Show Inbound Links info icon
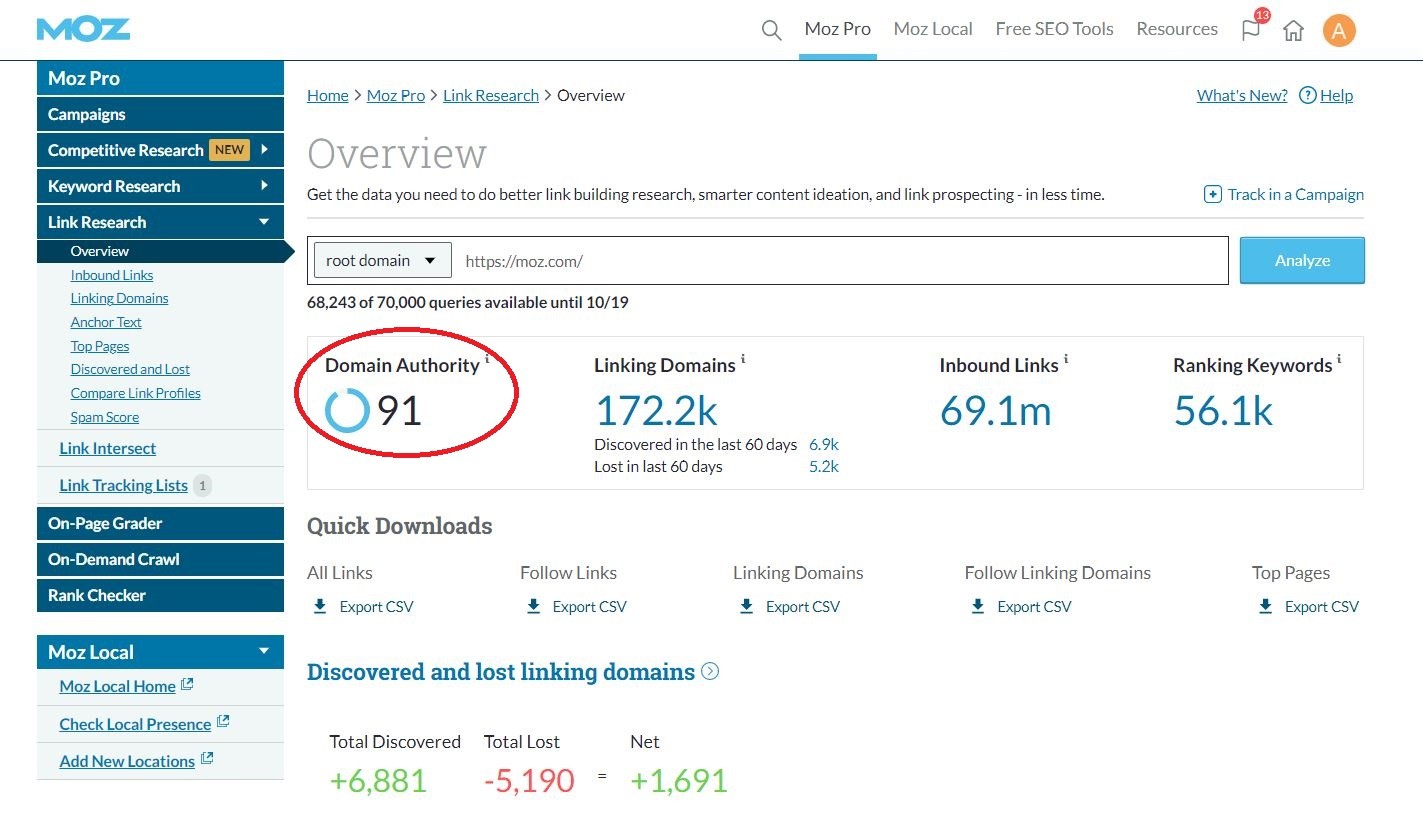1423x820 pixels. click(1066, 358)
